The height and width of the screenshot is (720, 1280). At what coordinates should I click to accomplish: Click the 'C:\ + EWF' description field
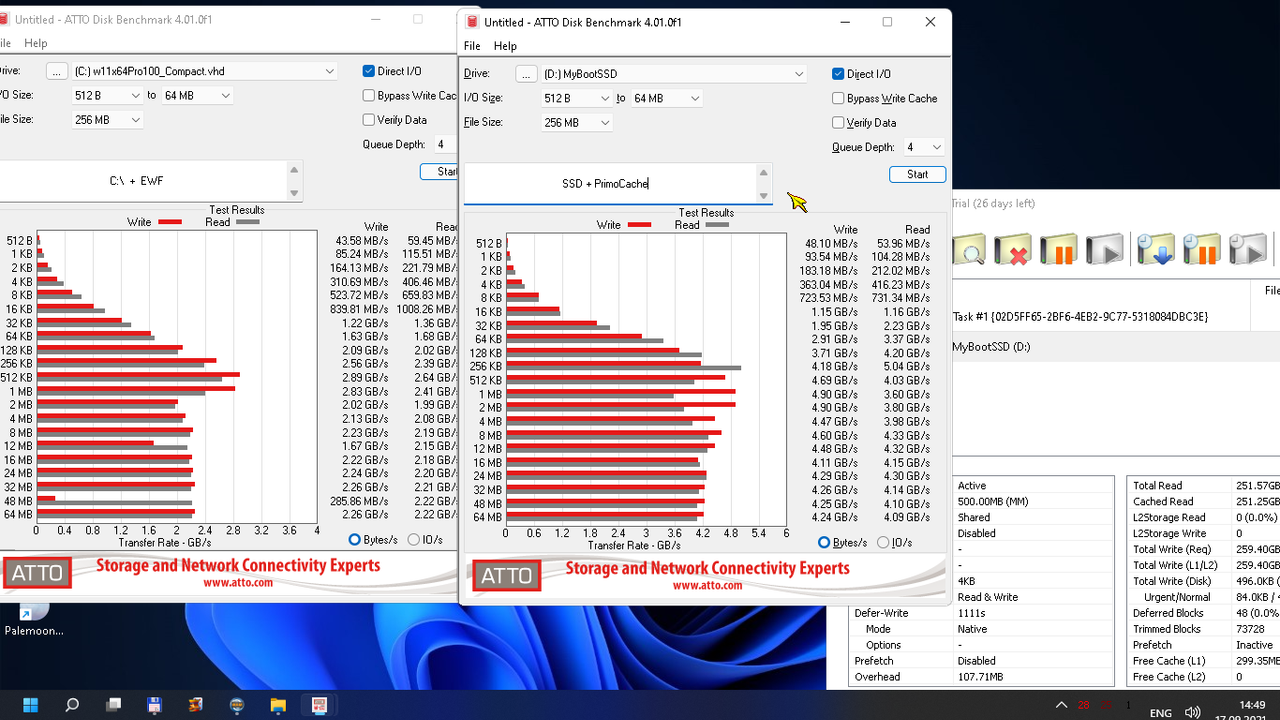(x=143, y=181)
